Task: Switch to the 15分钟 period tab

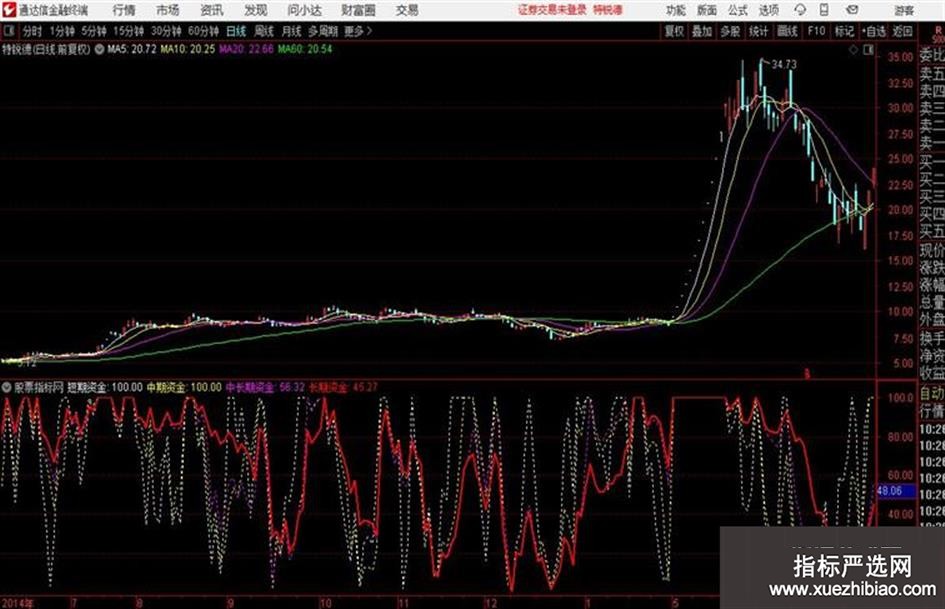Action: tap(128, 31)
